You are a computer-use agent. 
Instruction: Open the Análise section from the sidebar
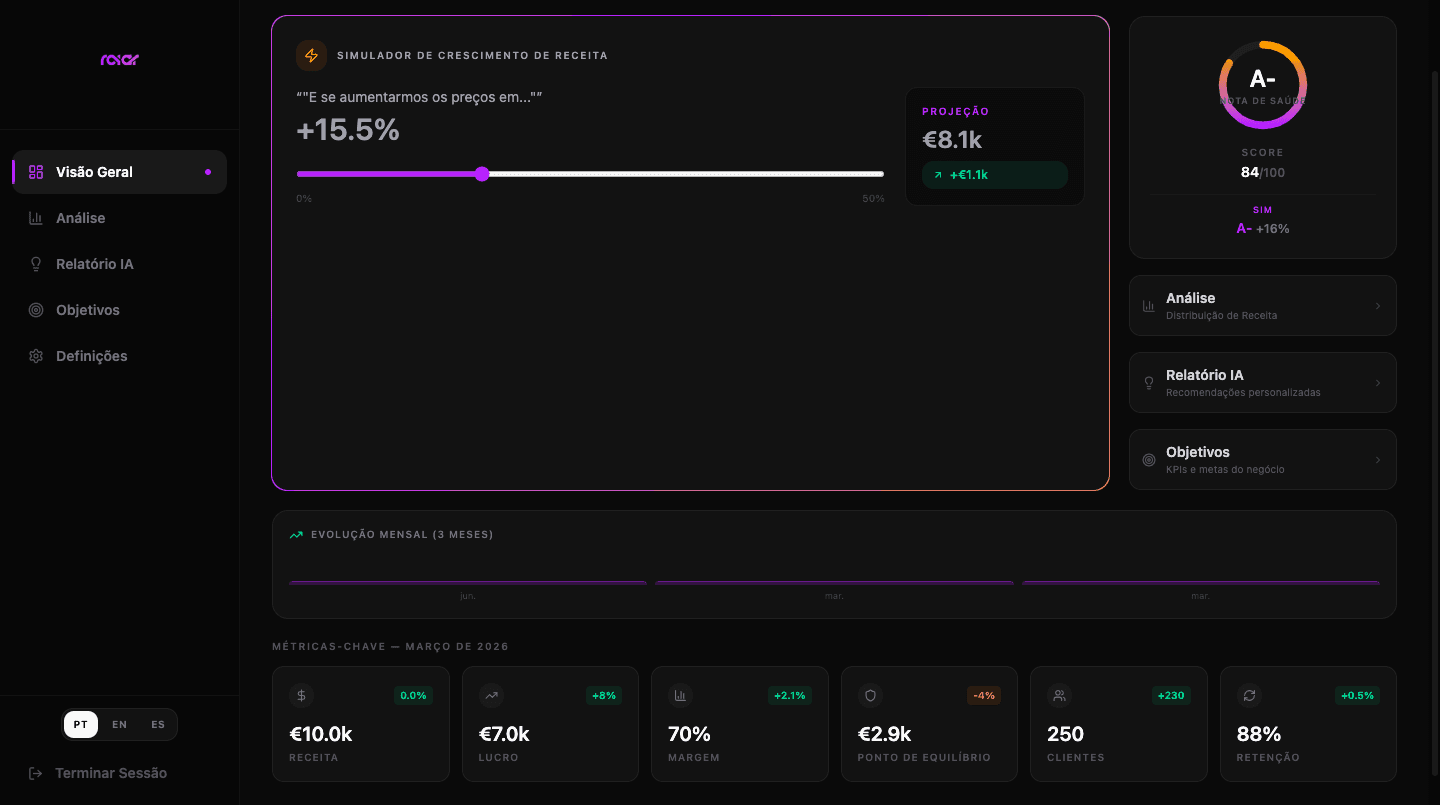(x=82, y=217)
